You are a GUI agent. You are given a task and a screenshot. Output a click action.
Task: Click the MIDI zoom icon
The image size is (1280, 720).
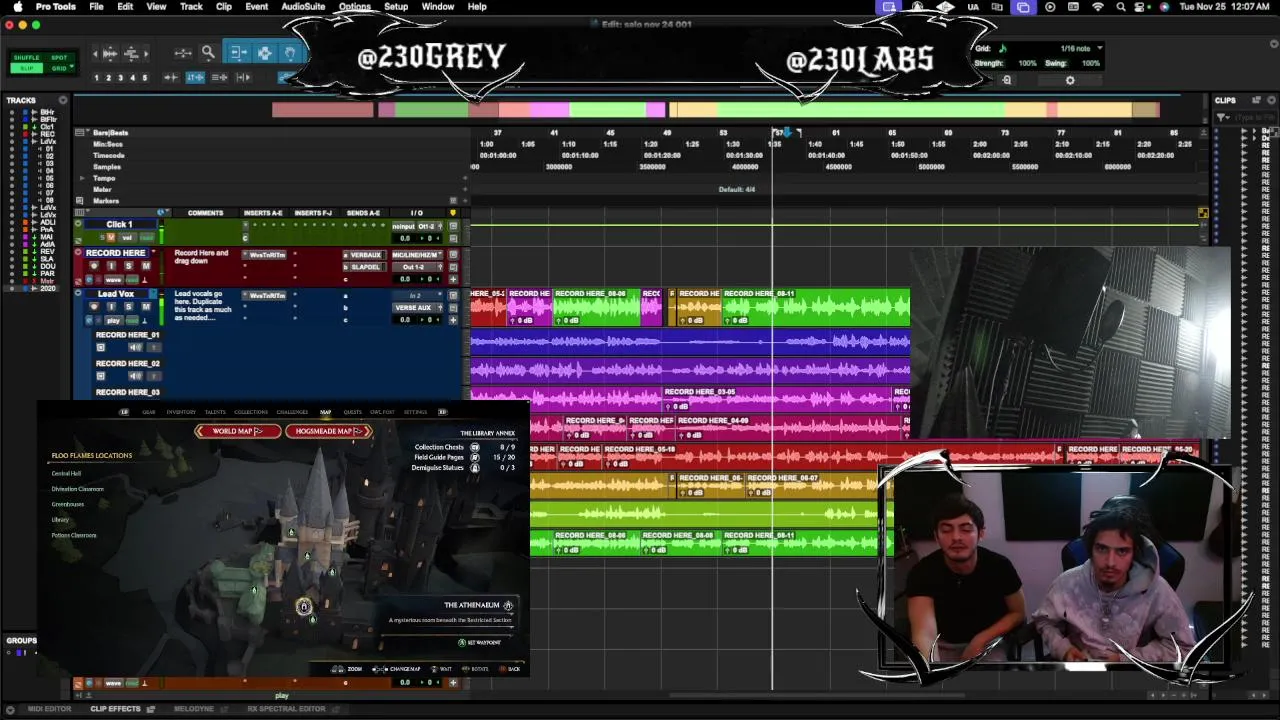click(131, 53)
